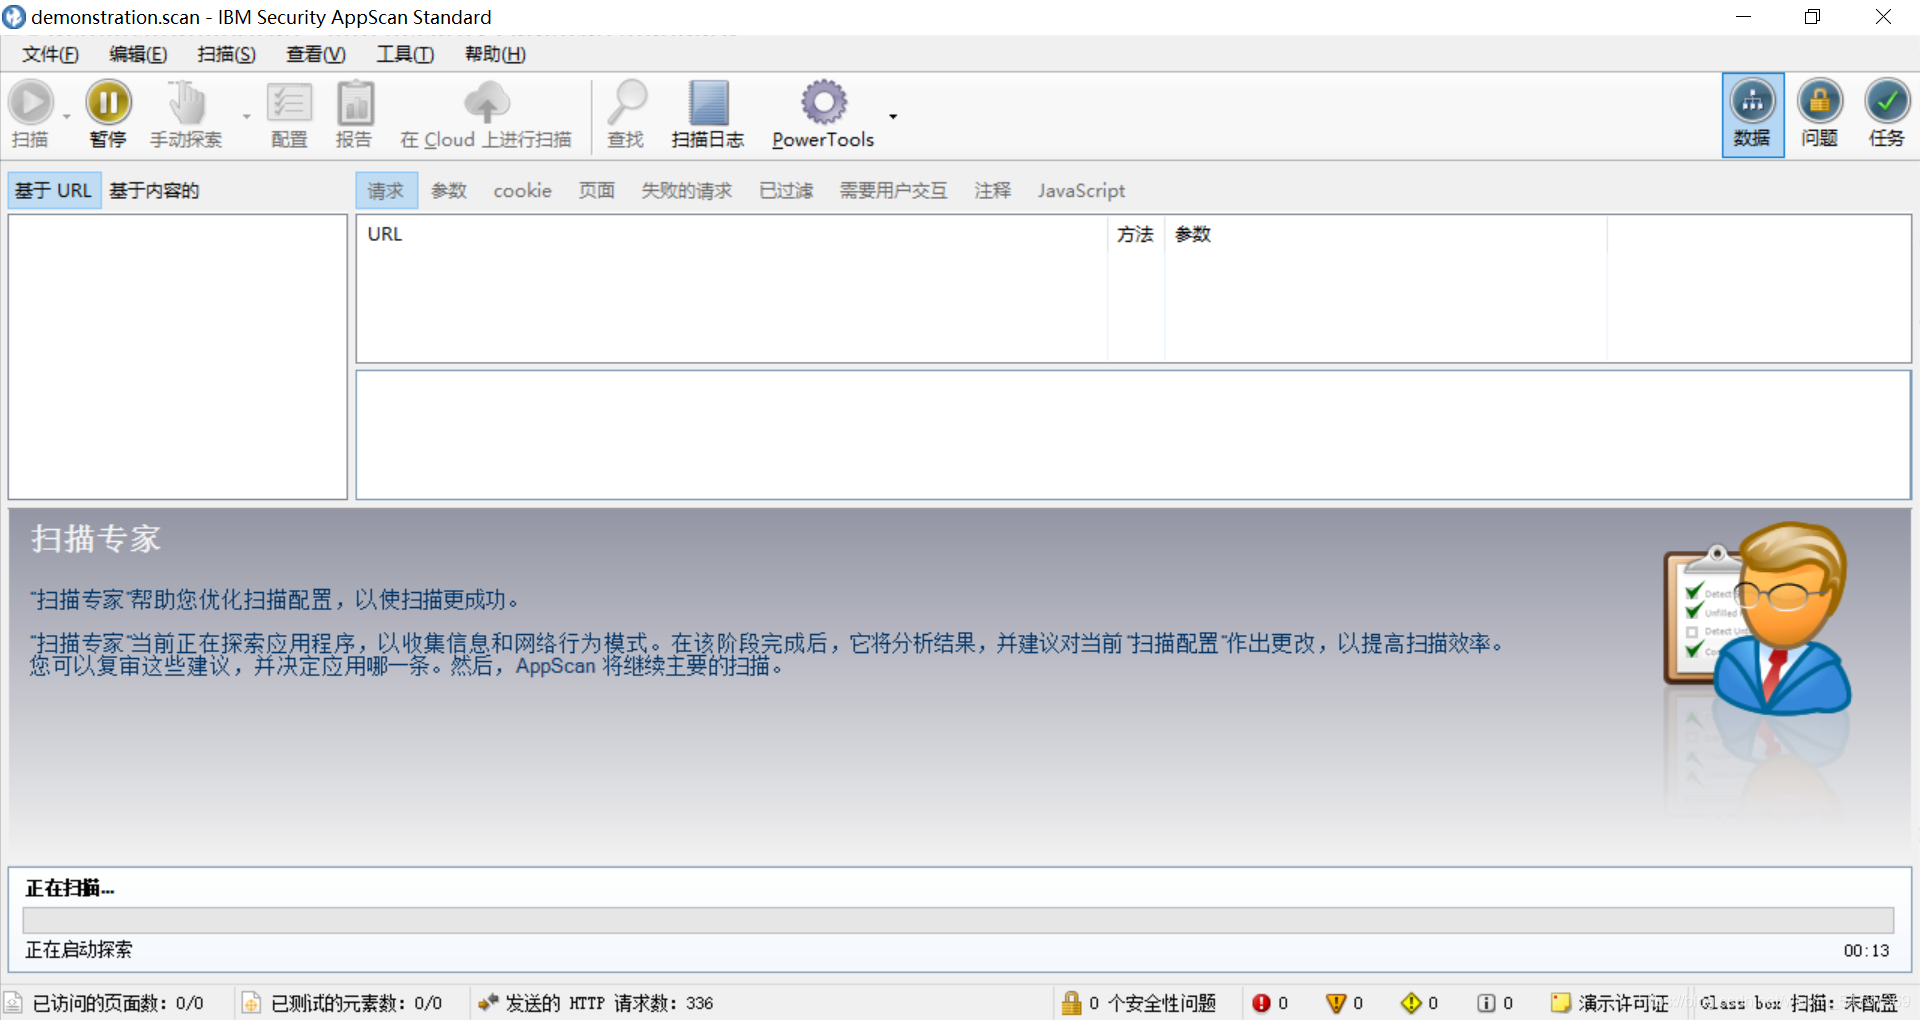Click the URL column header
1920x1020 pixels.
click(x=732, y=234)
